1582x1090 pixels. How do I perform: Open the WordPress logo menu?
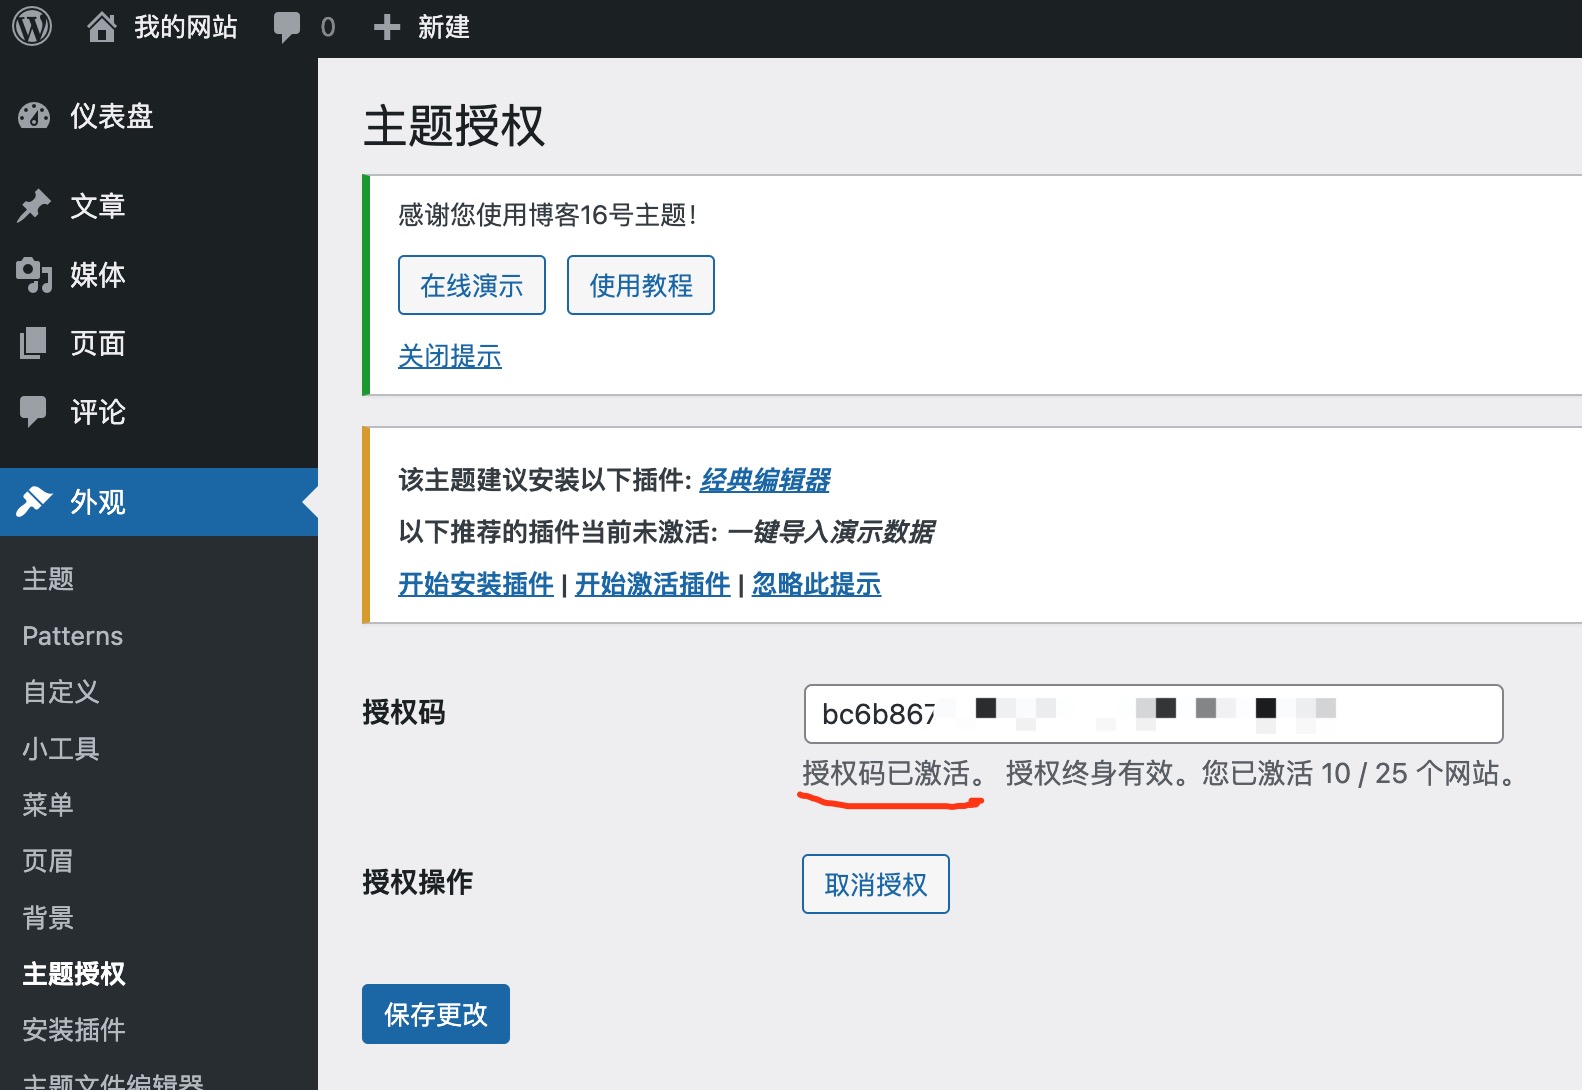[32, 26]
